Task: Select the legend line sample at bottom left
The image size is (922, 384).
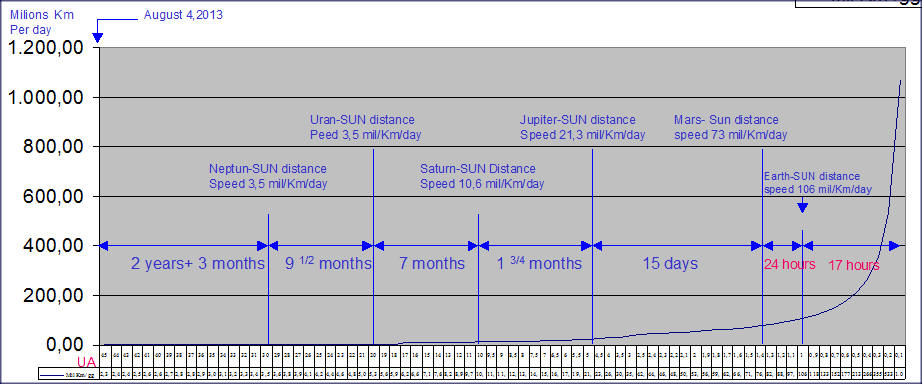Action: pos(51,373)
